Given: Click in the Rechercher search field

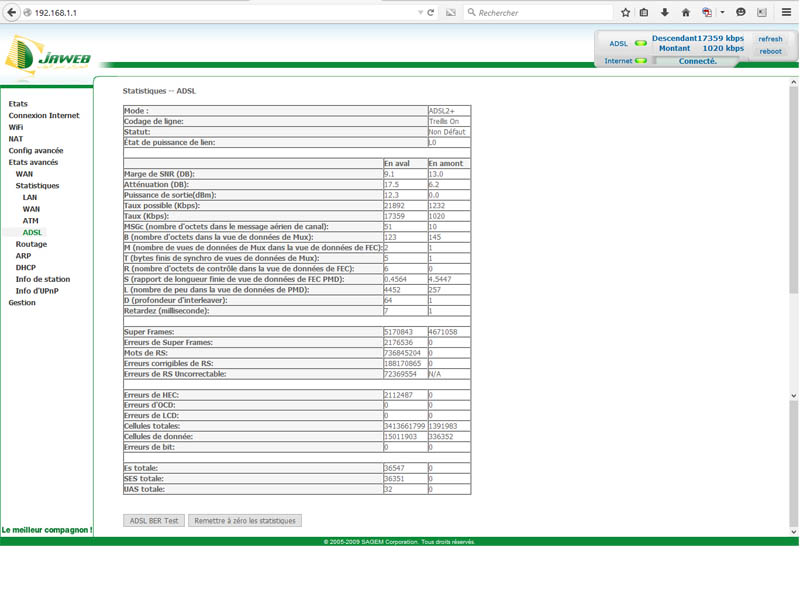Looking at the screenshot, I should 540,13.
